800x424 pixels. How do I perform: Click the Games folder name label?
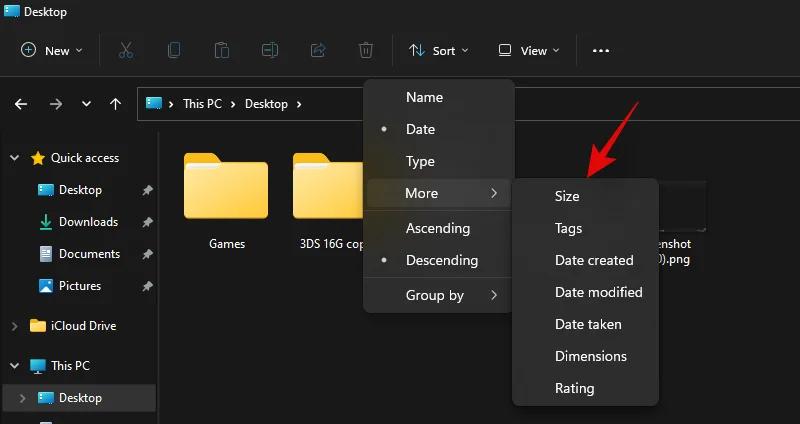[x=227, y=244]
